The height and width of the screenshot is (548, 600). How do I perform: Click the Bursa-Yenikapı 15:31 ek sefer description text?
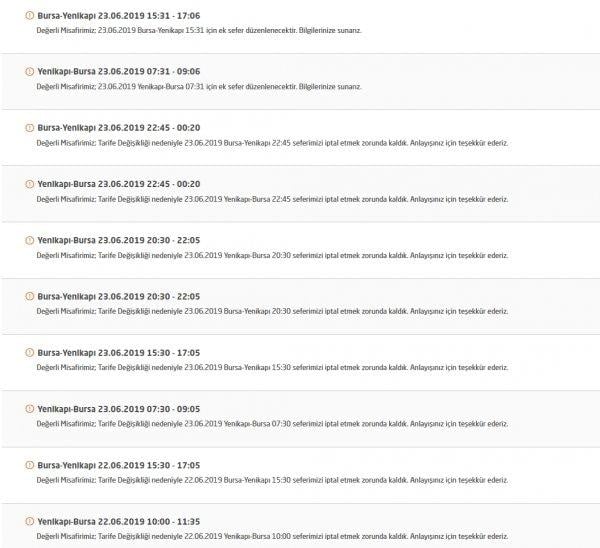click(199, 31)
